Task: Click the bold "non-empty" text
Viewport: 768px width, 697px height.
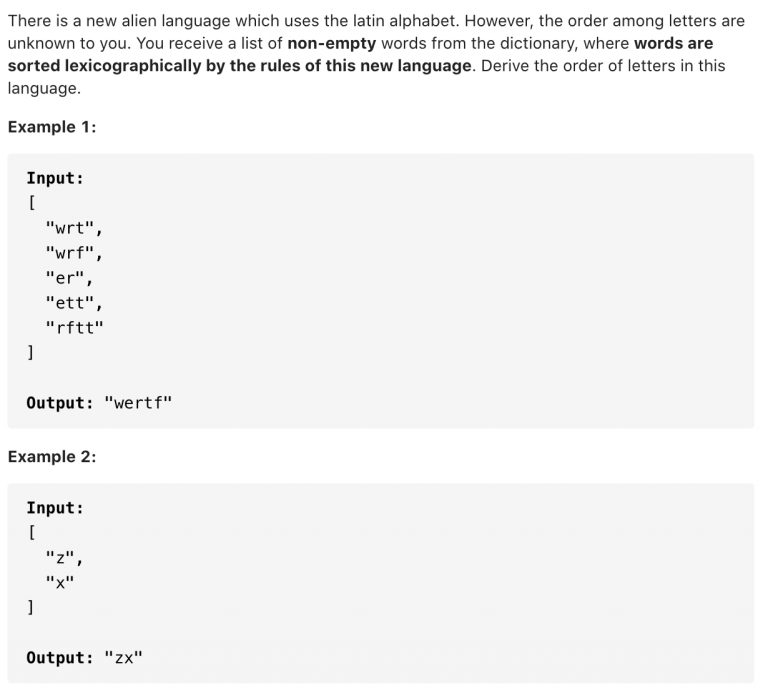Action: tap(332, 43)
